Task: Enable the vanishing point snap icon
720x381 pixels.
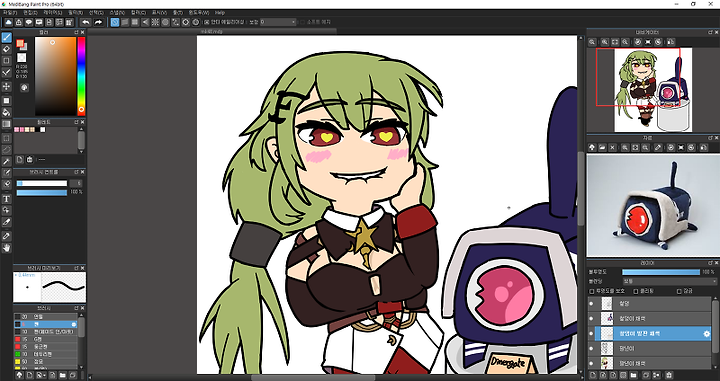Action: pos(145,22)
